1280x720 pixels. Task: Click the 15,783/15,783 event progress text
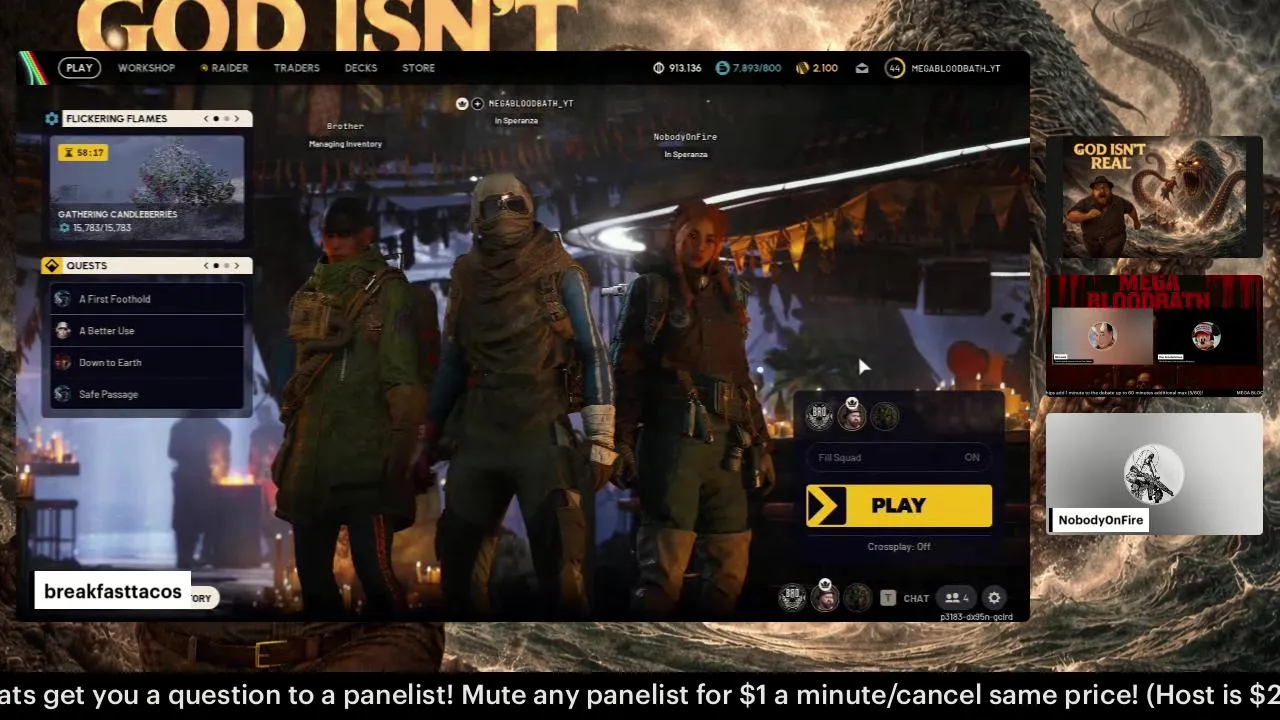click(x=102, y=228)
